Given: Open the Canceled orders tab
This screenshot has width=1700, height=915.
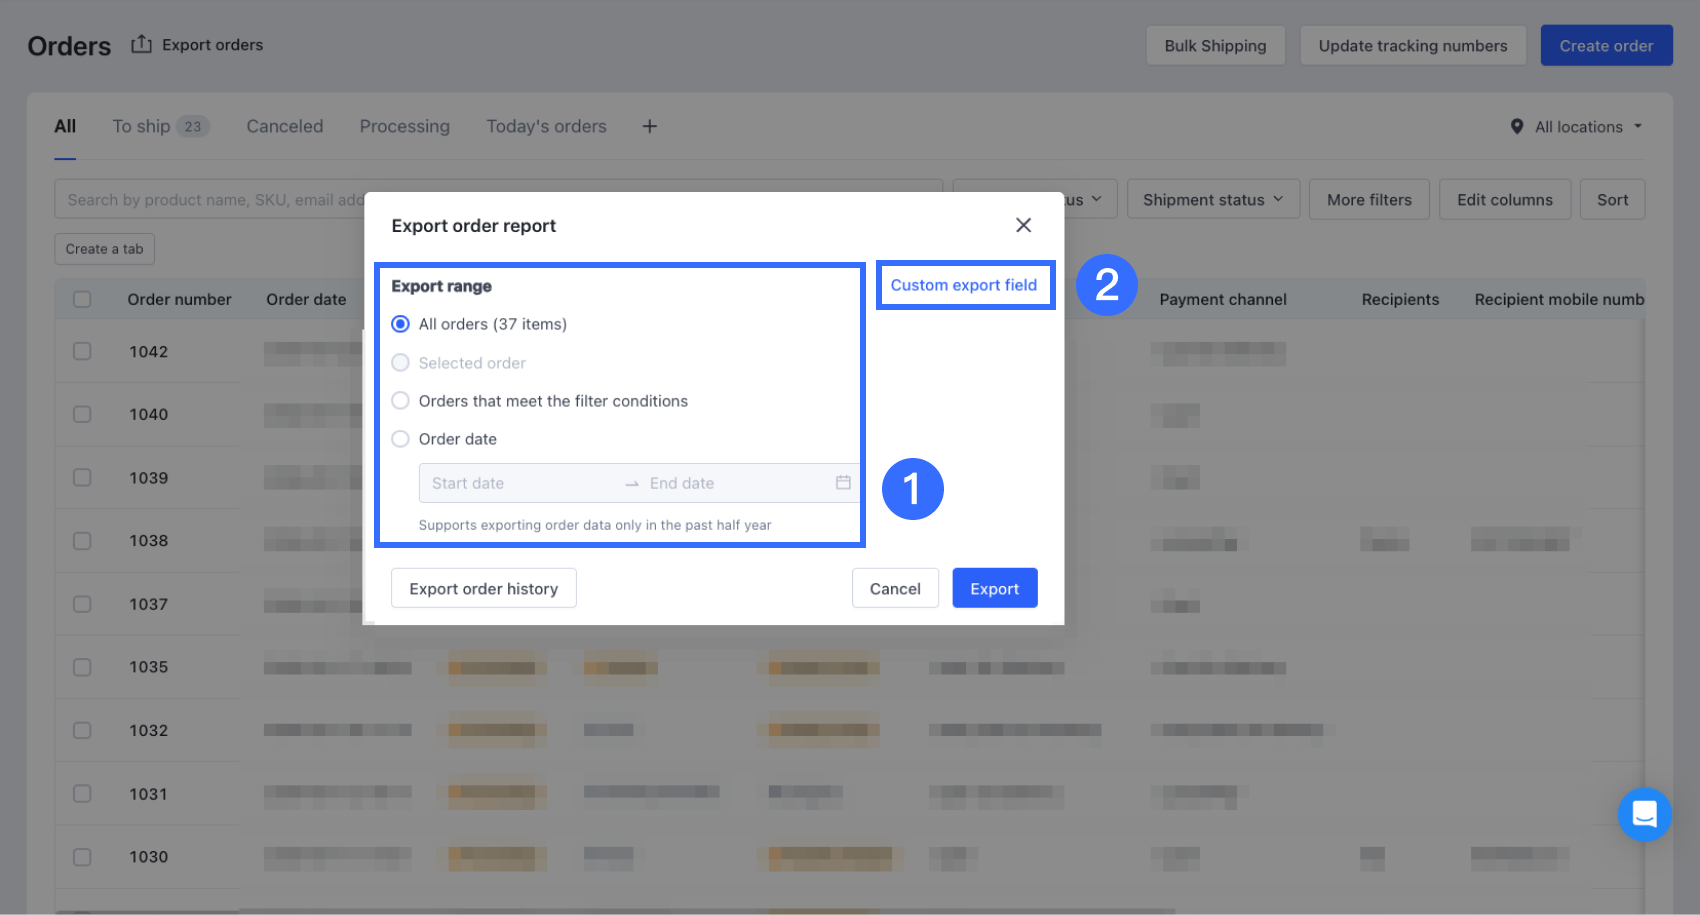Looking at the screenshot, I should [x=285, y=126].
